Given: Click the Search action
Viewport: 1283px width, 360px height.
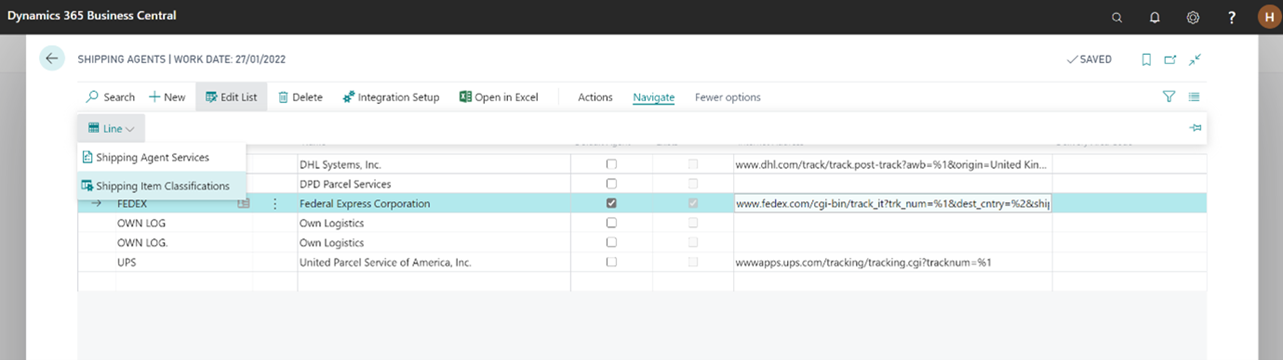Looking at the screenshot, I should (x=110, y=97).
